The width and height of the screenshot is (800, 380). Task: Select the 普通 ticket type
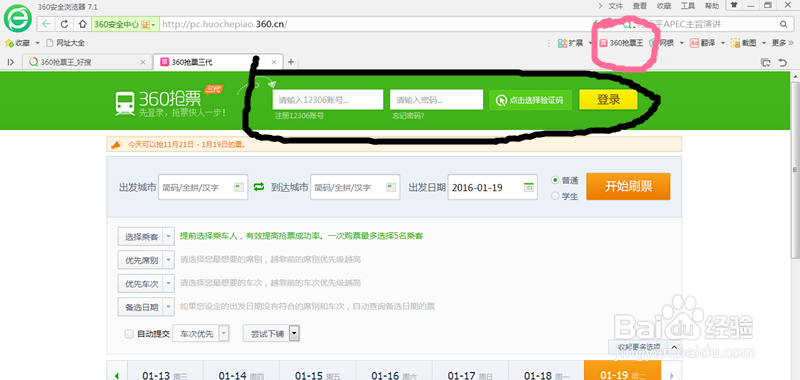click(555, 181)
